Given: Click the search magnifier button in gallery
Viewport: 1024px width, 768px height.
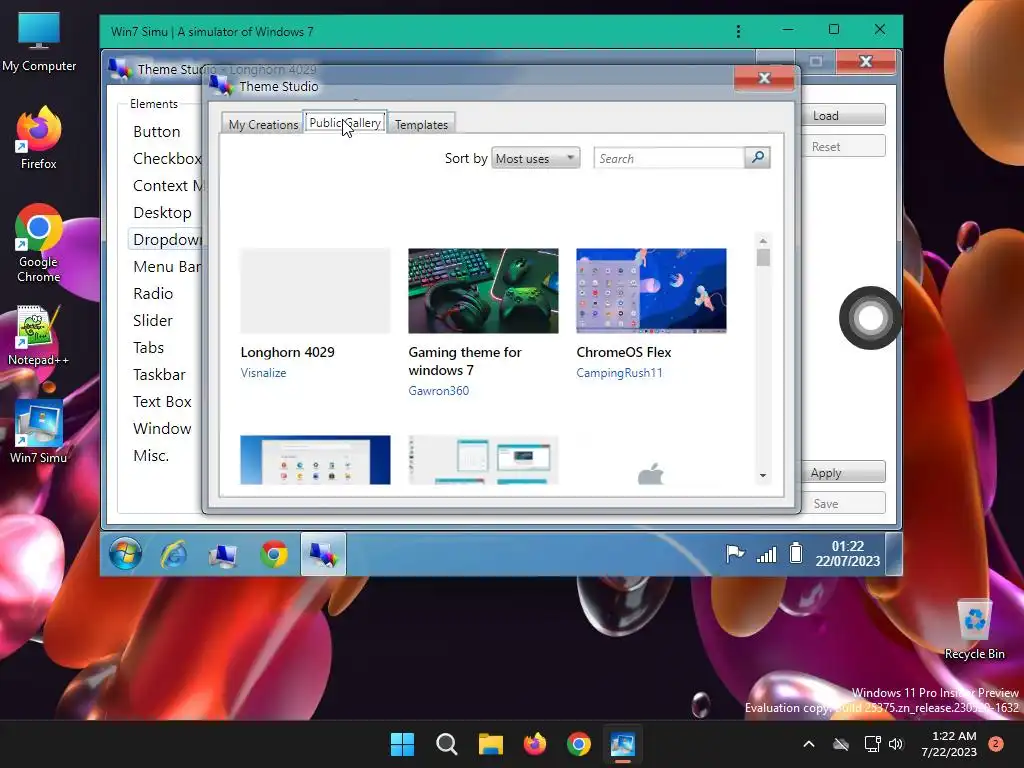Looking at the screenshot, I should point(758,157).
